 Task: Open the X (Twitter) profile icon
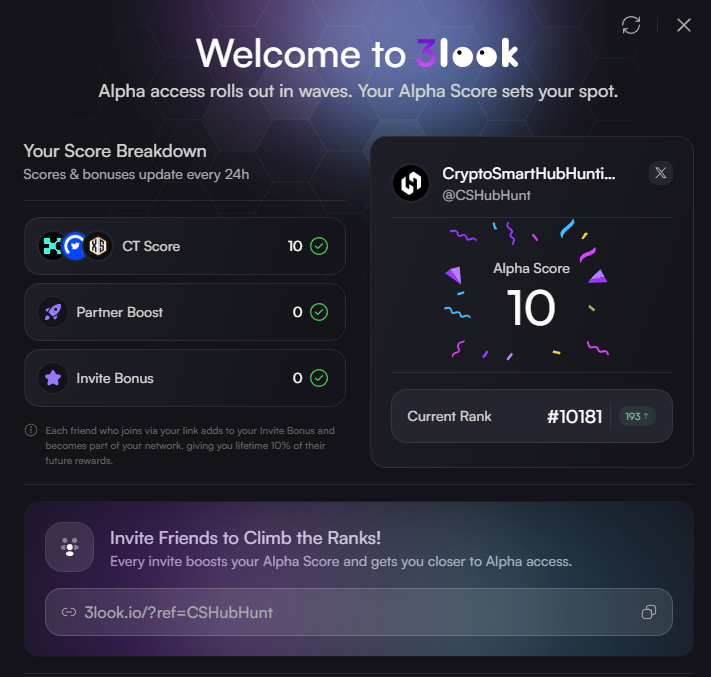pos(661,173)
